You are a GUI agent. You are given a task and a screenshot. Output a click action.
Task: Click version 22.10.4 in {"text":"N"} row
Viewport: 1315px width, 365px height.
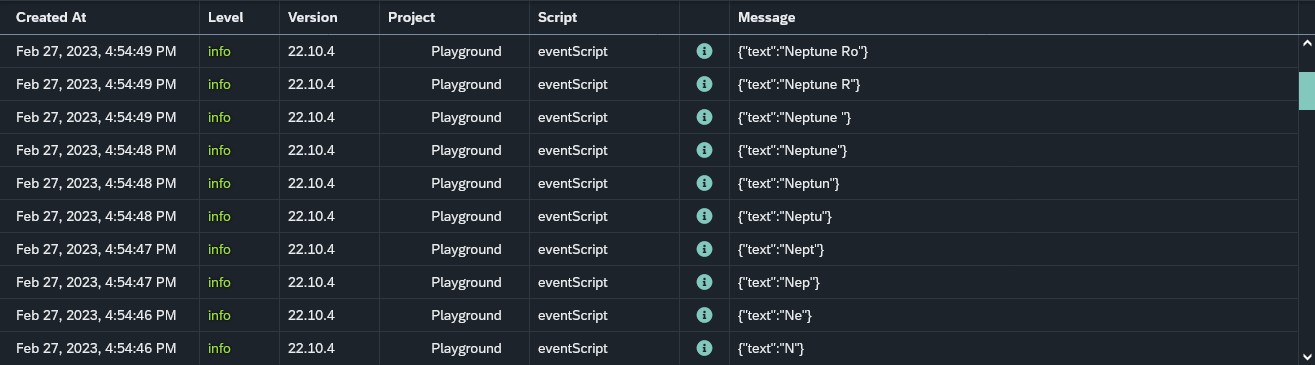pos(311,348)
